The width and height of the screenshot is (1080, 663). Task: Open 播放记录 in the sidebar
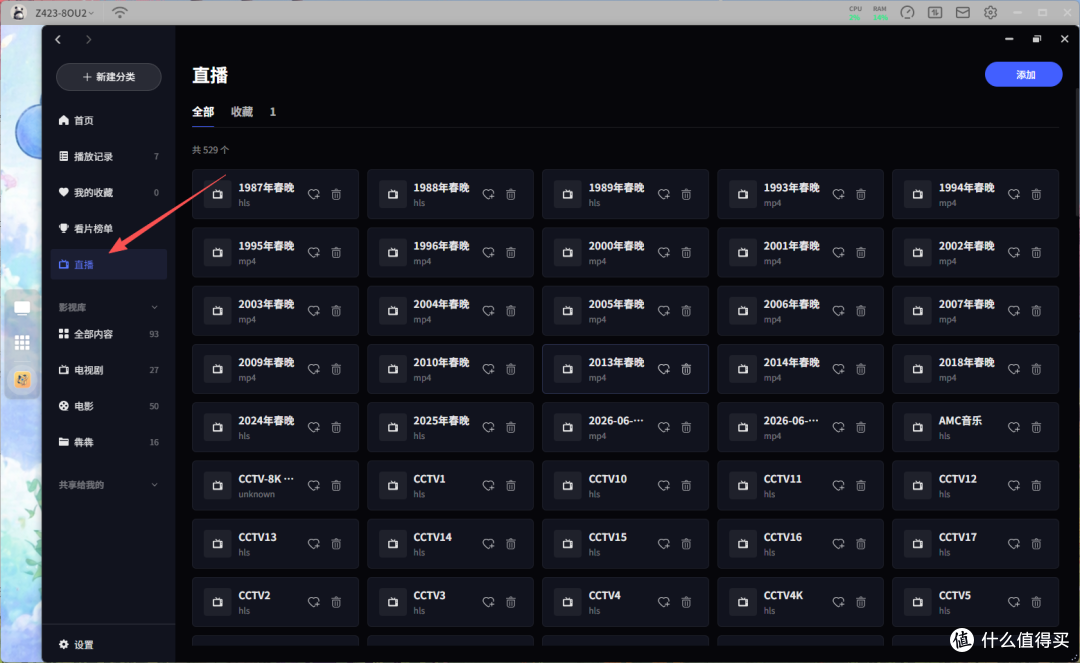pos(109,156)
